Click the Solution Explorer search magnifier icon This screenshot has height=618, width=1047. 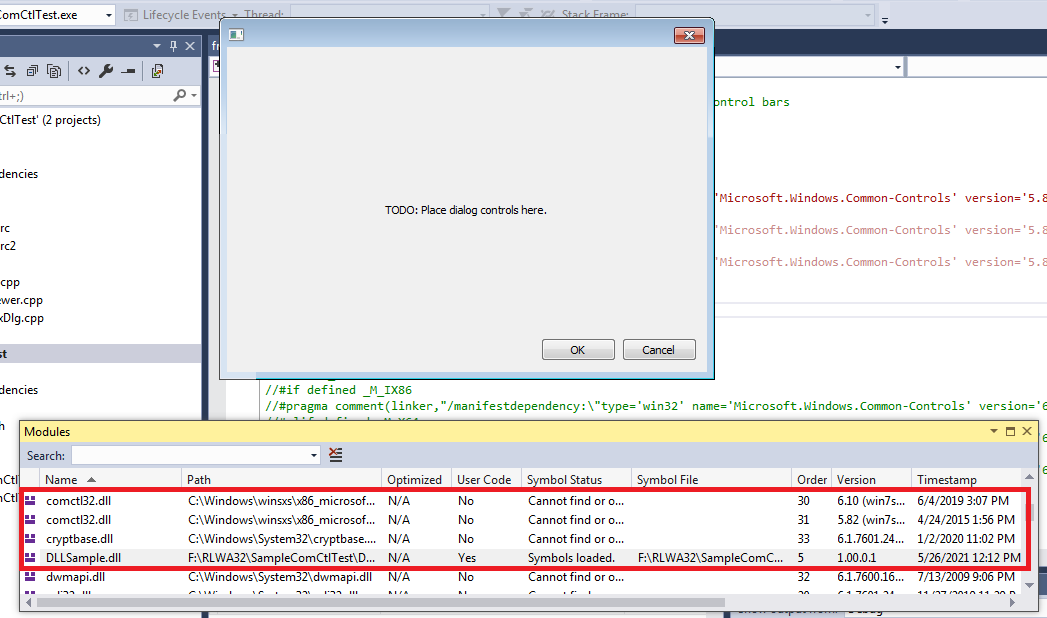[180, 95]
